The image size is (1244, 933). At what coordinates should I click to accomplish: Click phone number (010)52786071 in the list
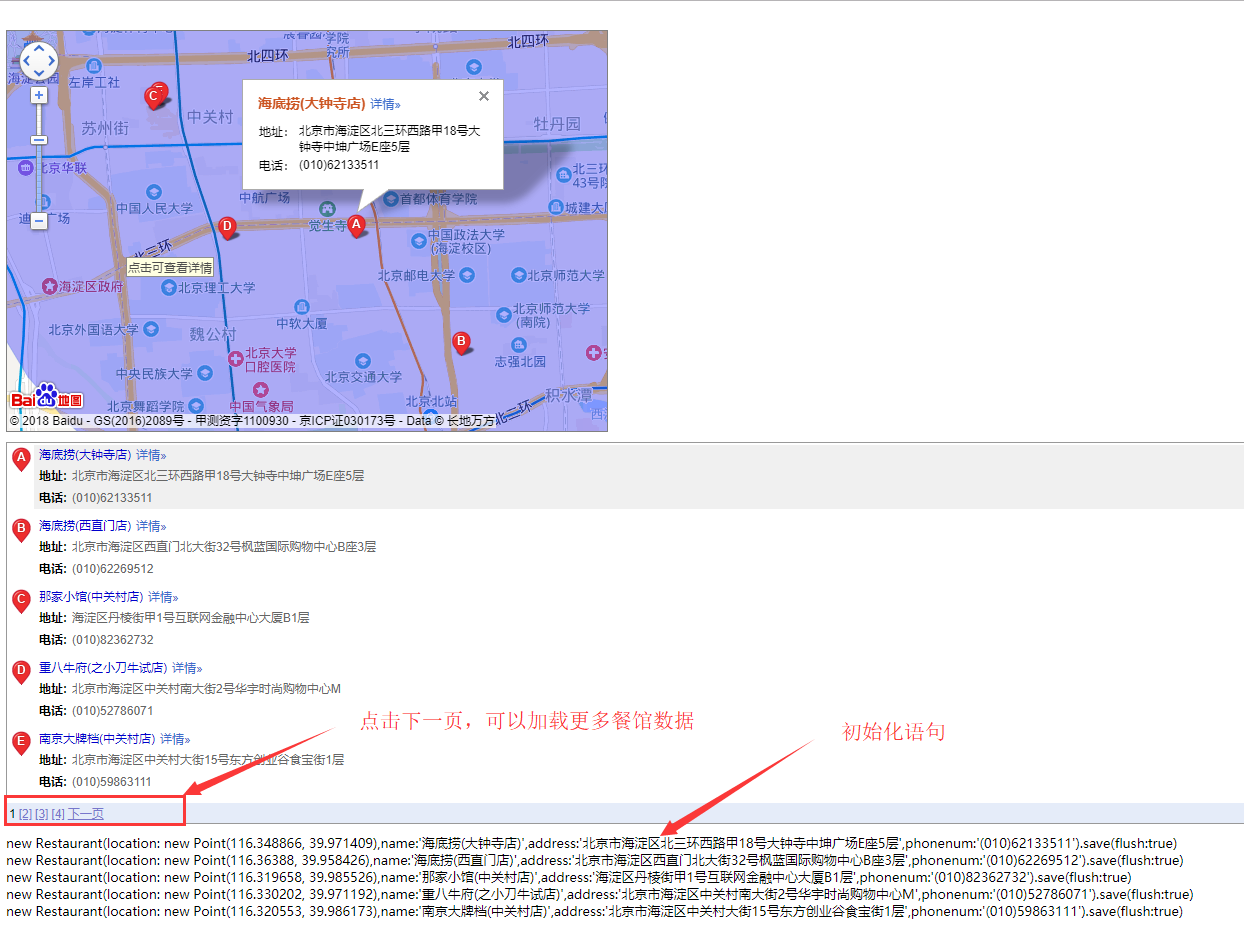point(112,711)
